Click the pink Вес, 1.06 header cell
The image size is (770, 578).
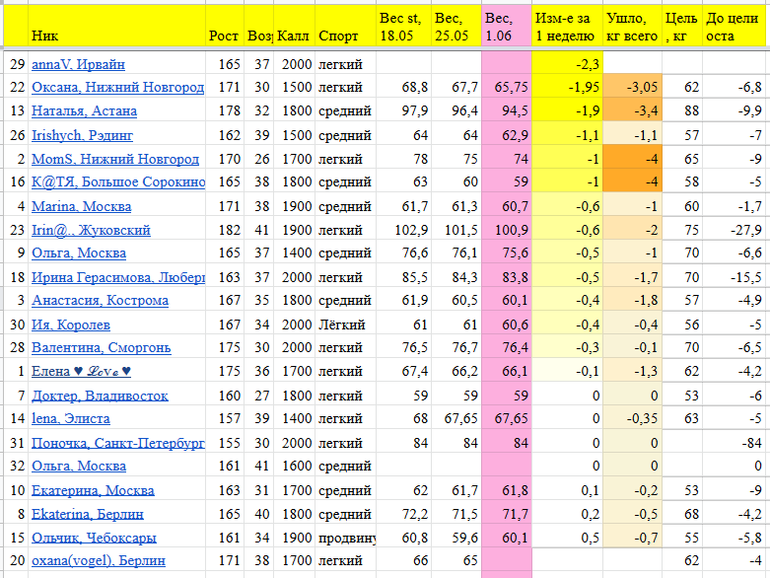[505, 27]
